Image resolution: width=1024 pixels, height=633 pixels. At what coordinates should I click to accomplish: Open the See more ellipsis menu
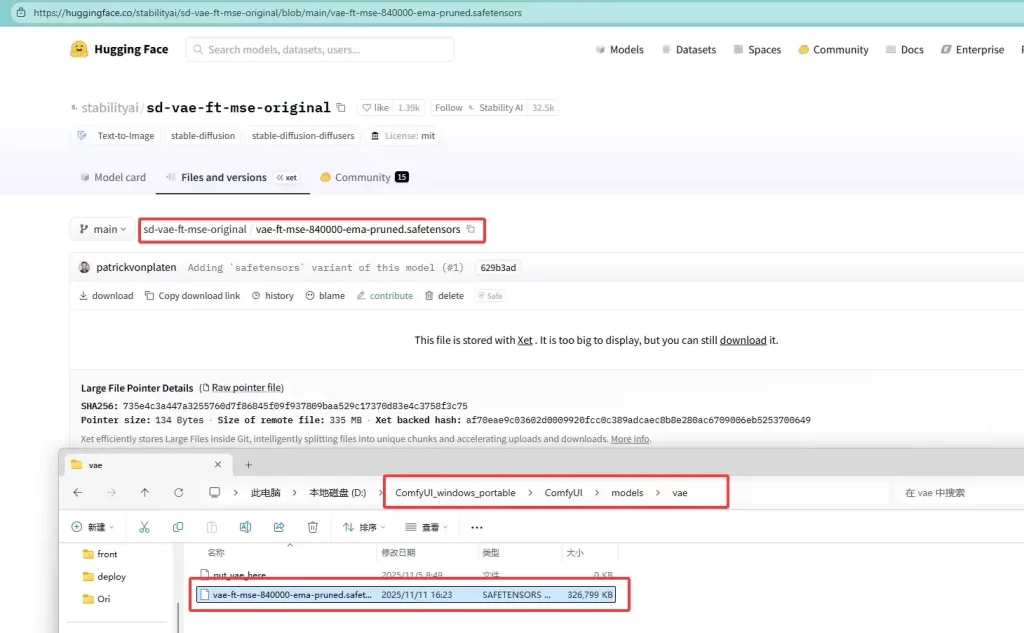(x=477, y=527)
